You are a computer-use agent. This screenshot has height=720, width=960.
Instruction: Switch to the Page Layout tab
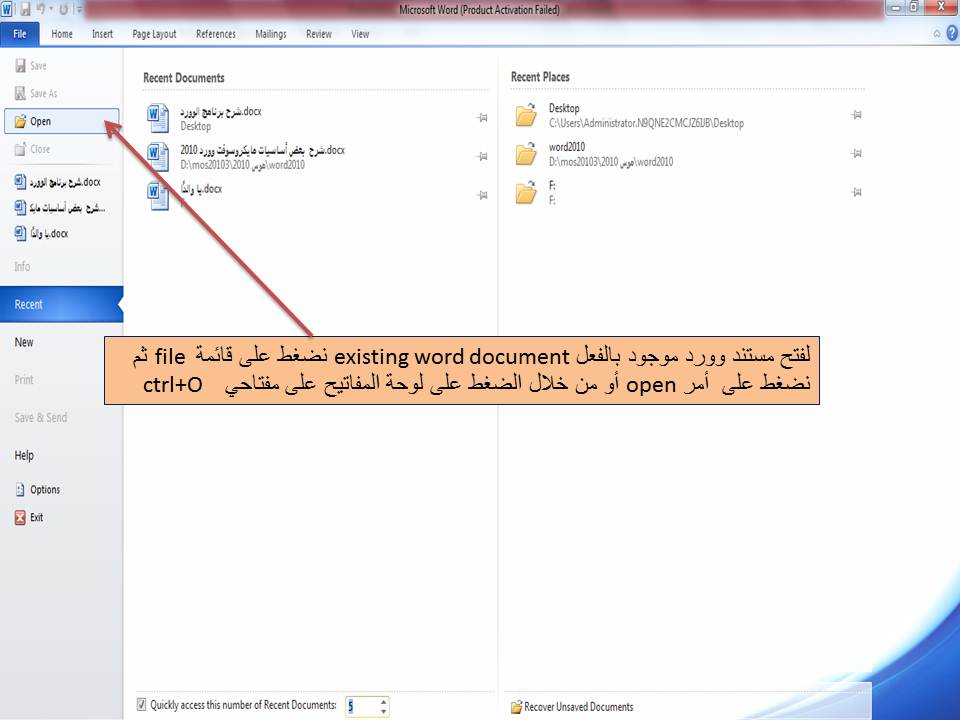[154, 34]
